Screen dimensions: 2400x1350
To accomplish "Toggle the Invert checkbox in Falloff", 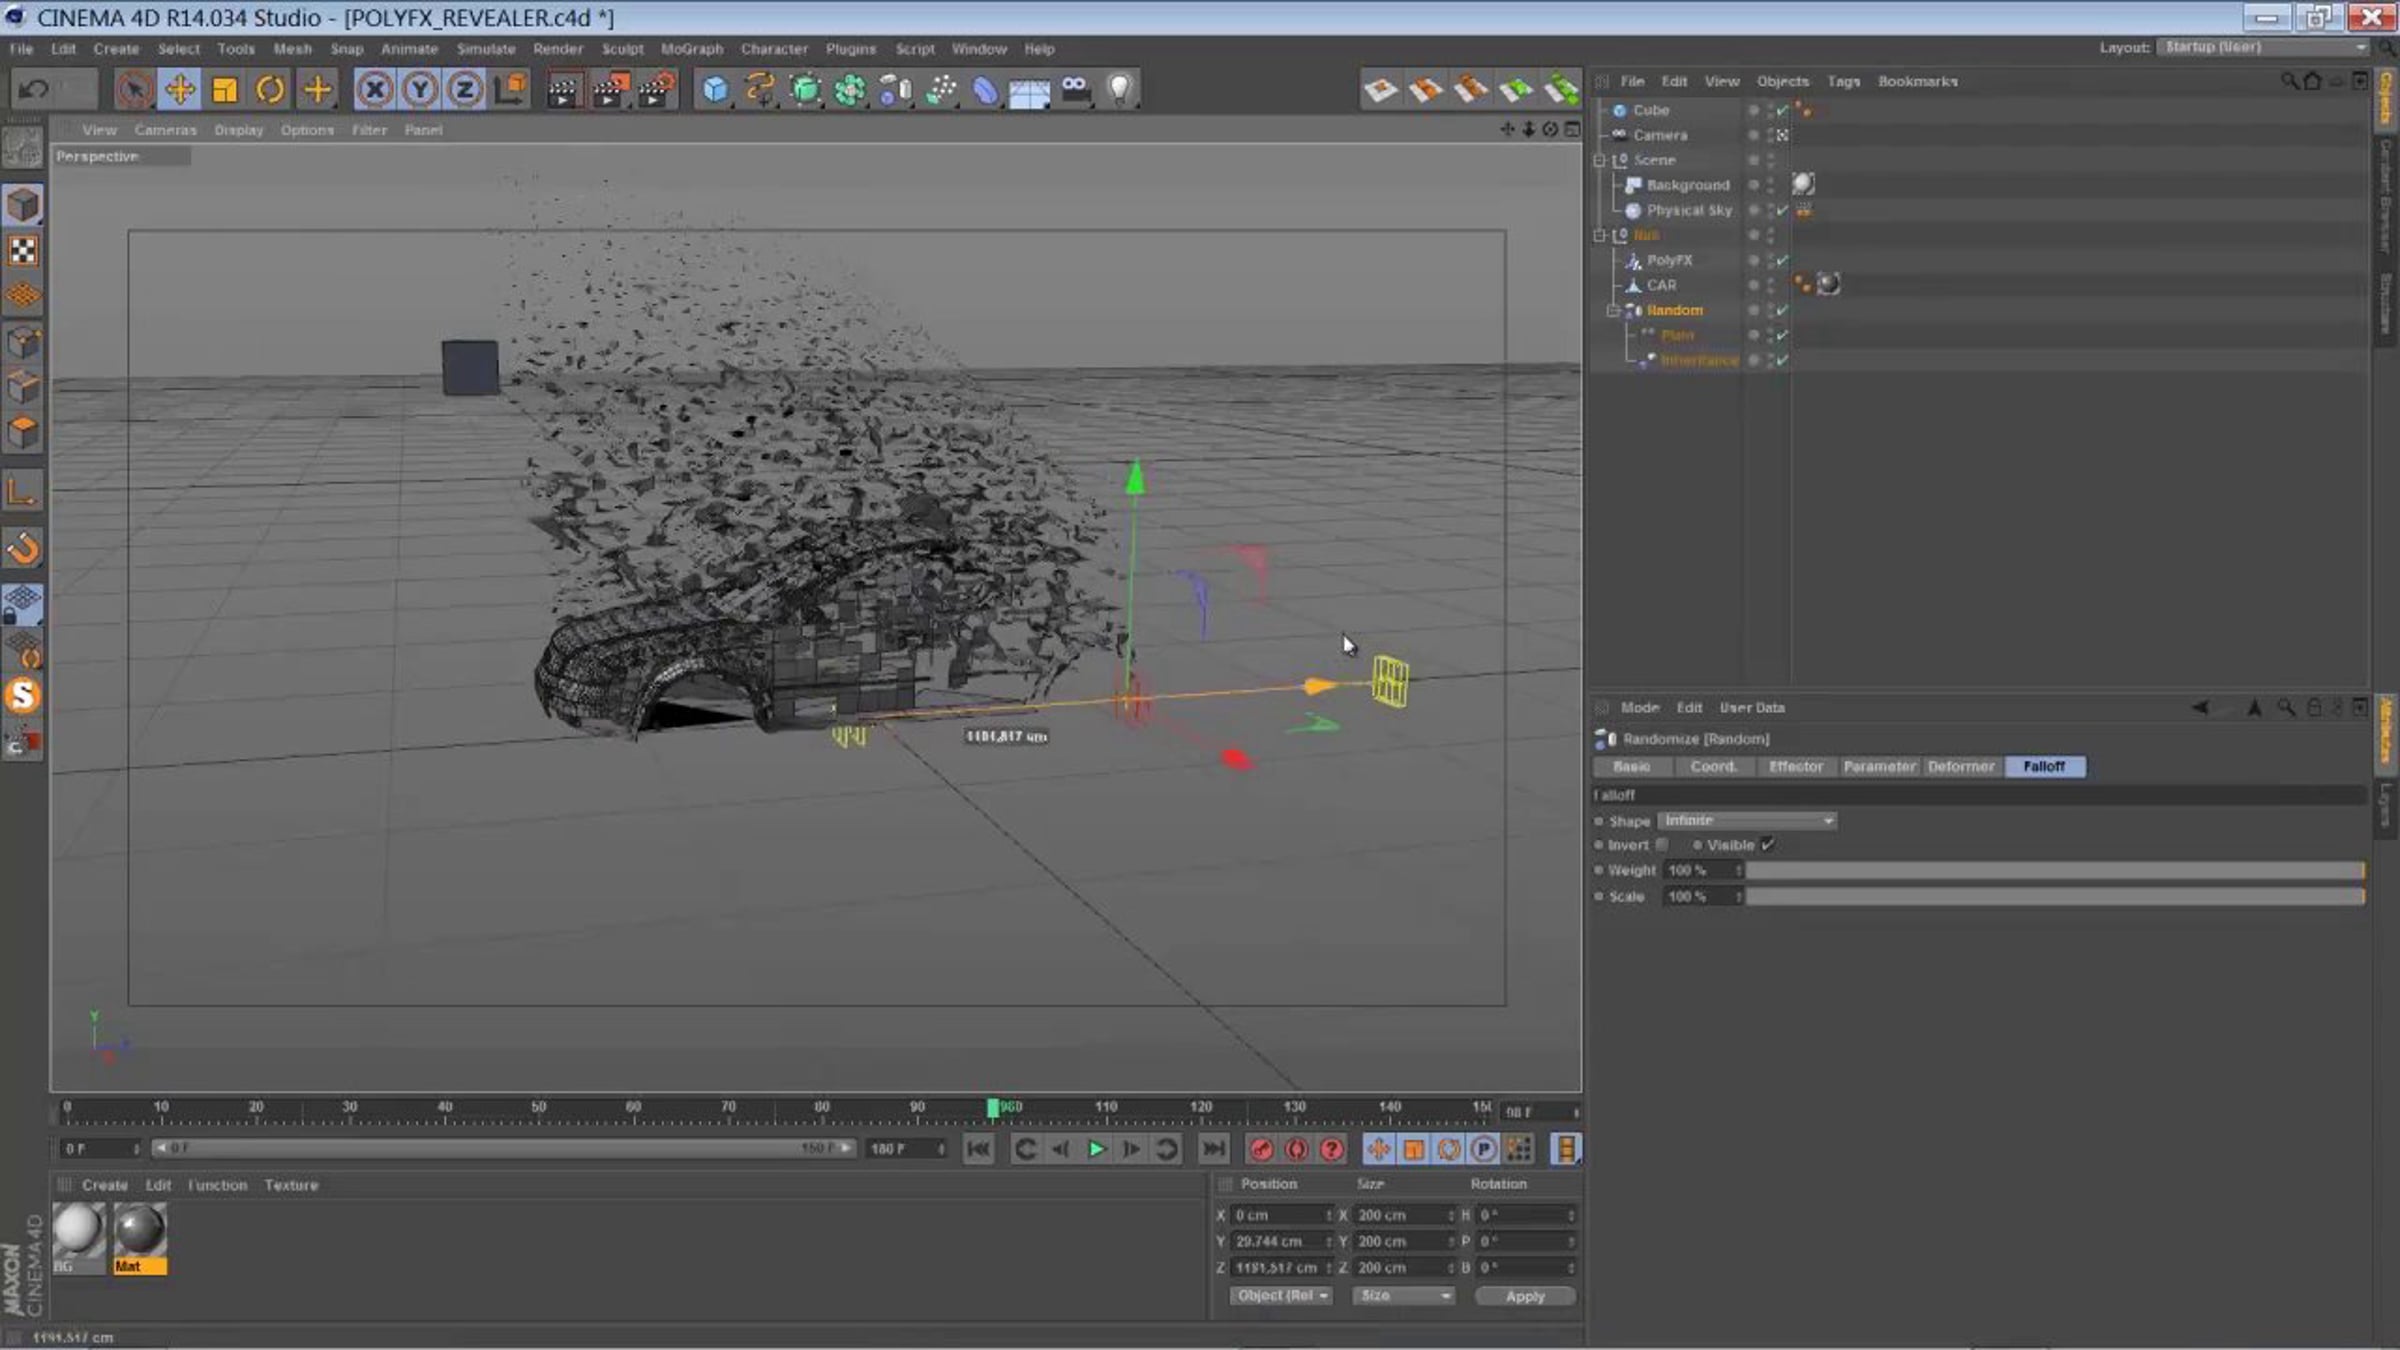I will click(x=1661, y=845).
